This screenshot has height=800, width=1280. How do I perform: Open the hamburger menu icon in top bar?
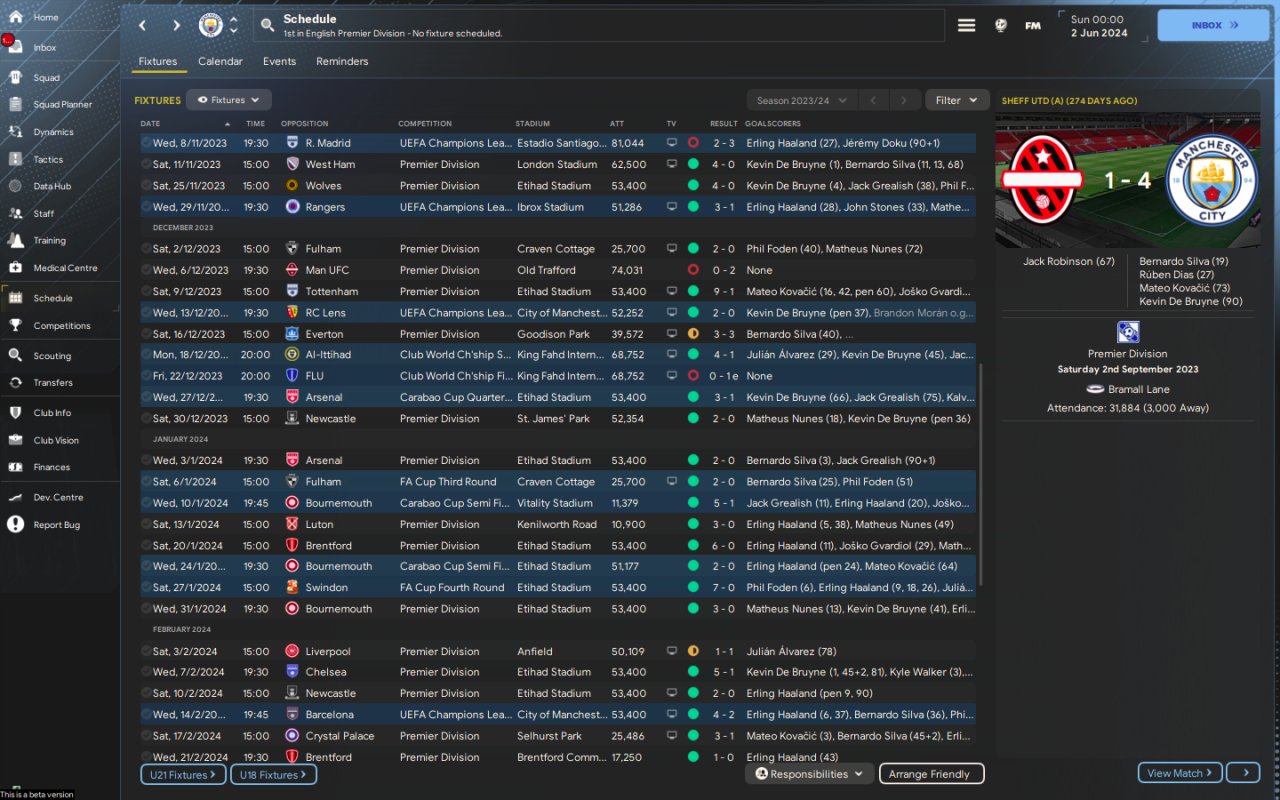[x=966, y=25]
